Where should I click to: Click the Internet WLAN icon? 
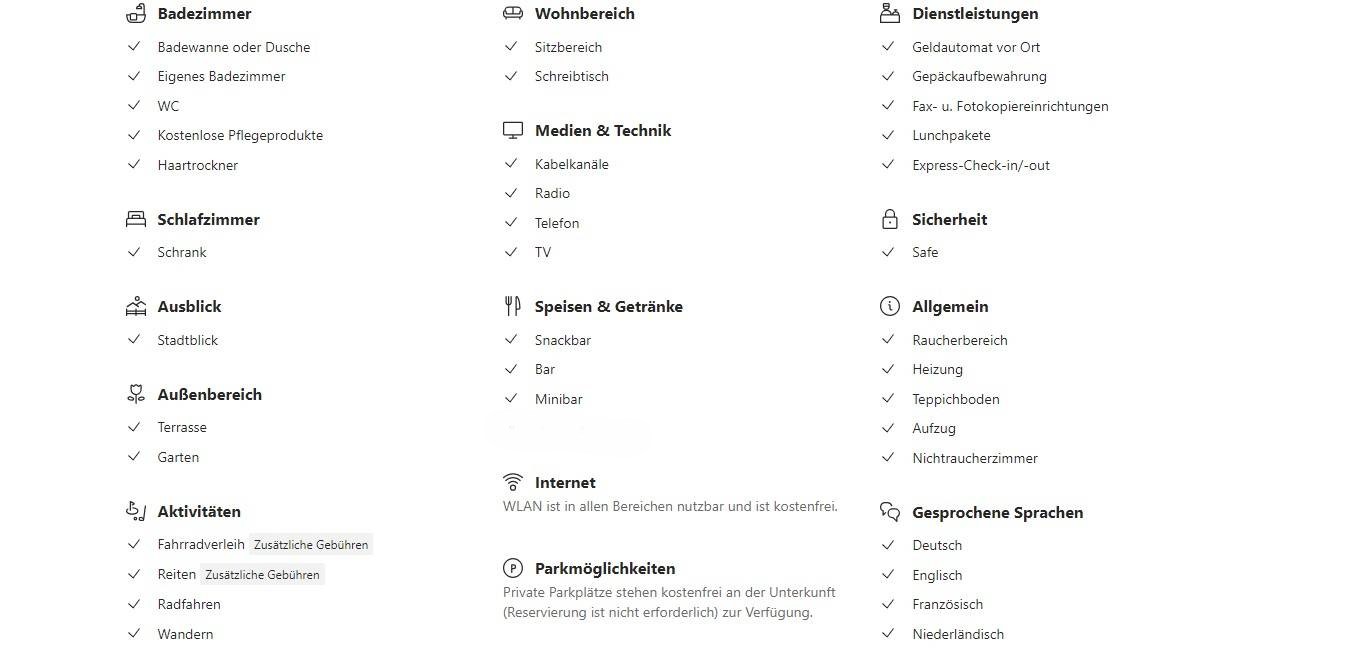coord(513,482)
